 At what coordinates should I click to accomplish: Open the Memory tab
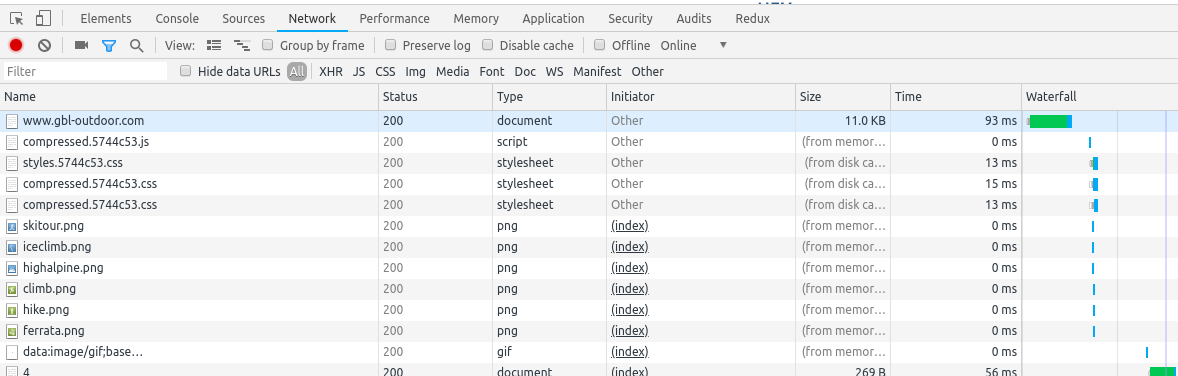pyautogui.click(x=476, y=19)
